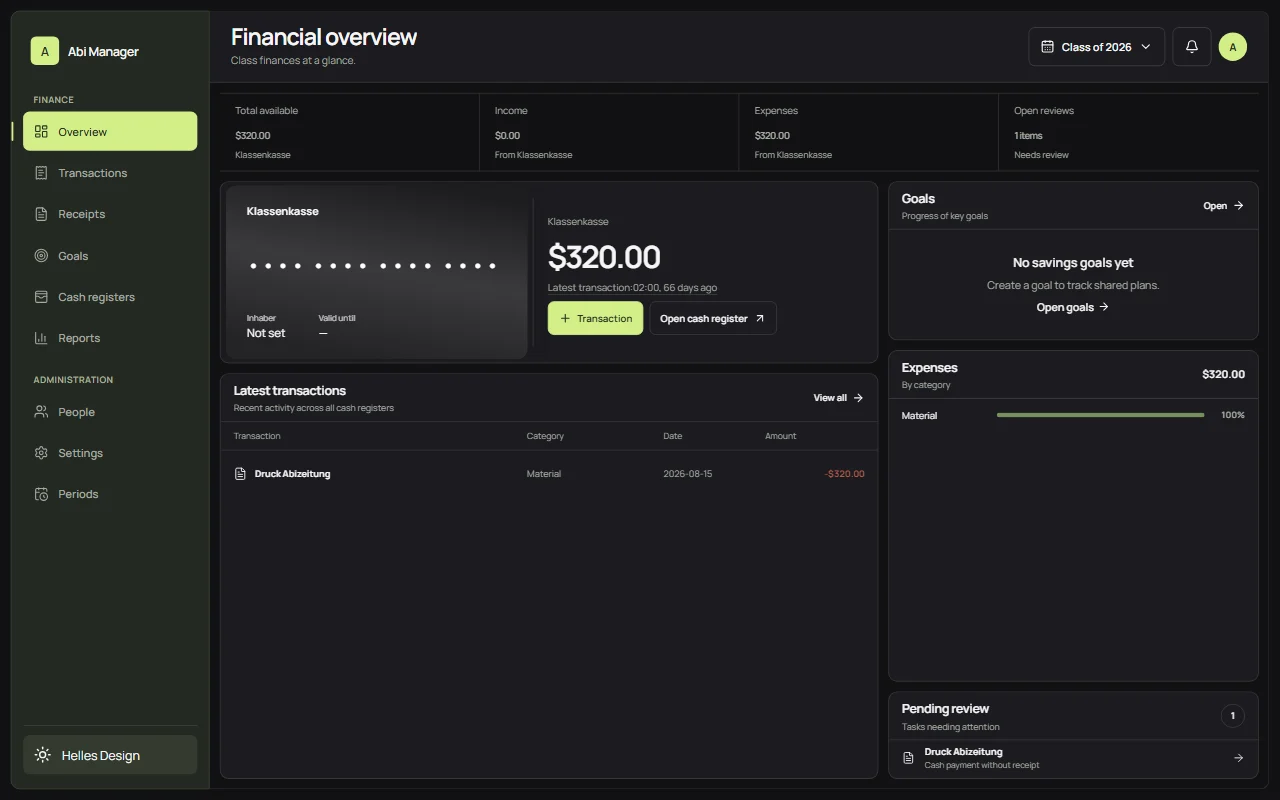Click the Income summary card
The image size is (1280, 800).
pos(610,133)
